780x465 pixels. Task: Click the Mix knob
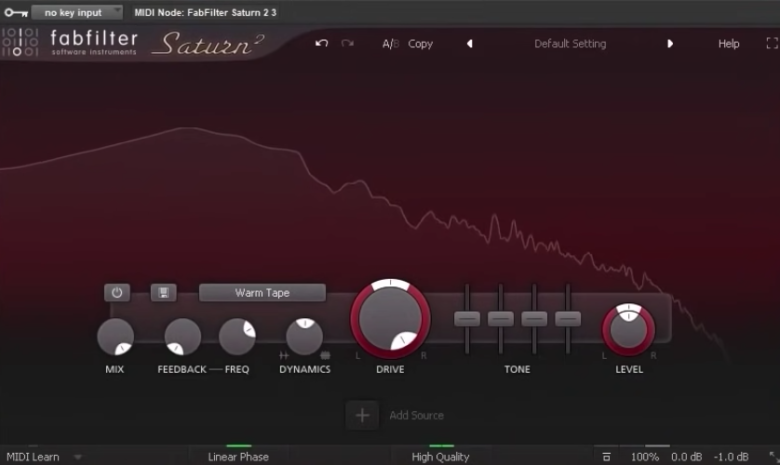click(115, 337)
